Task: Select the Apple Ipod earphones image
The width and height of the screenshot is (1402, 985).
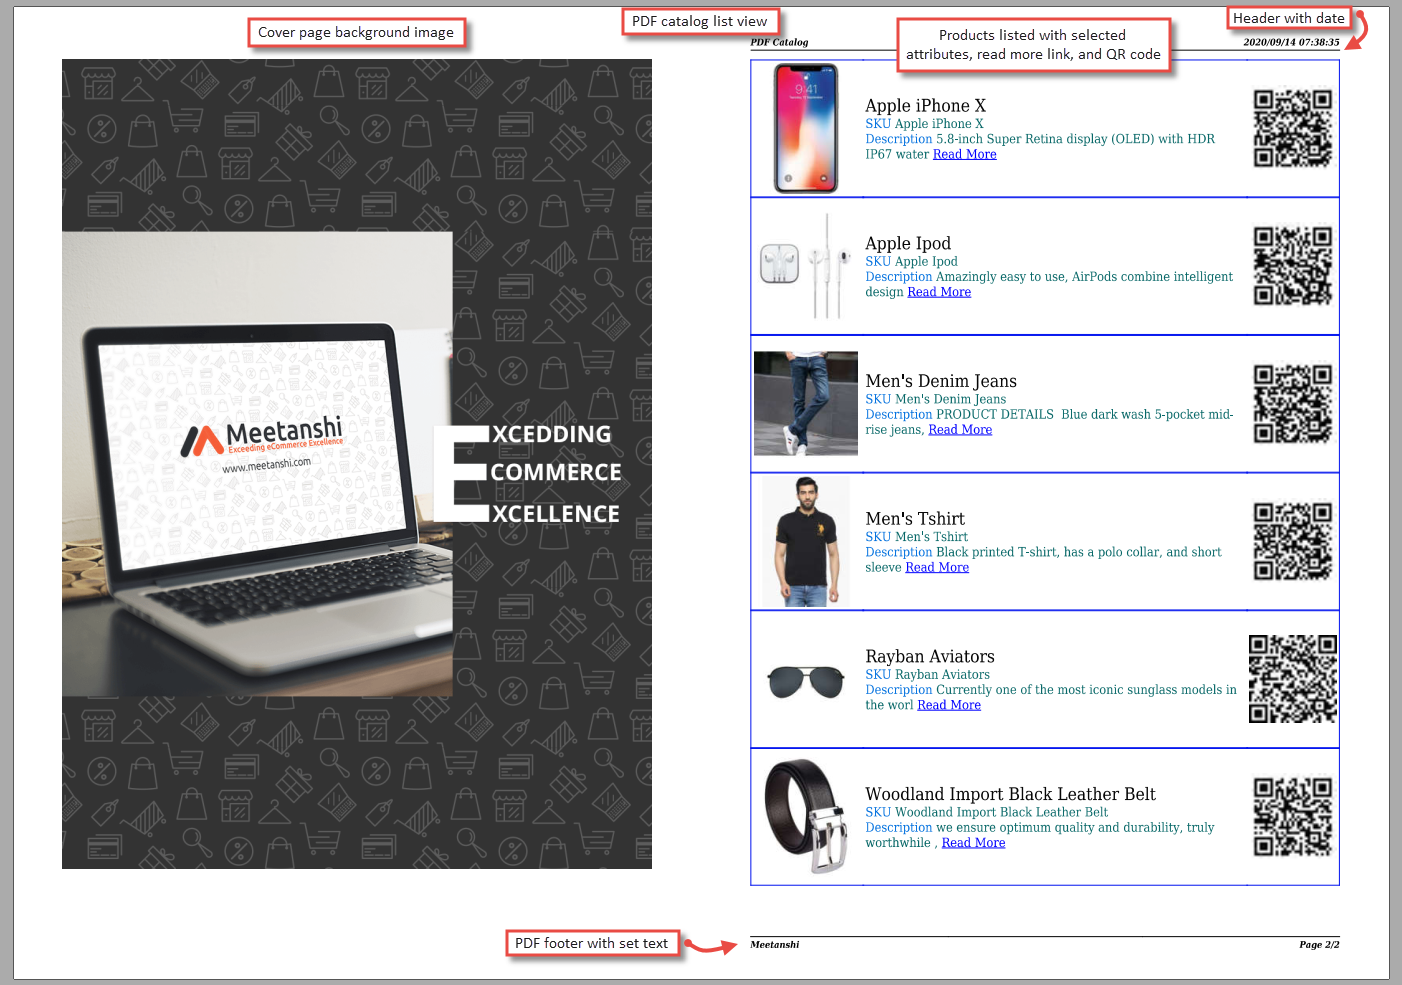Action: [805, 267]
